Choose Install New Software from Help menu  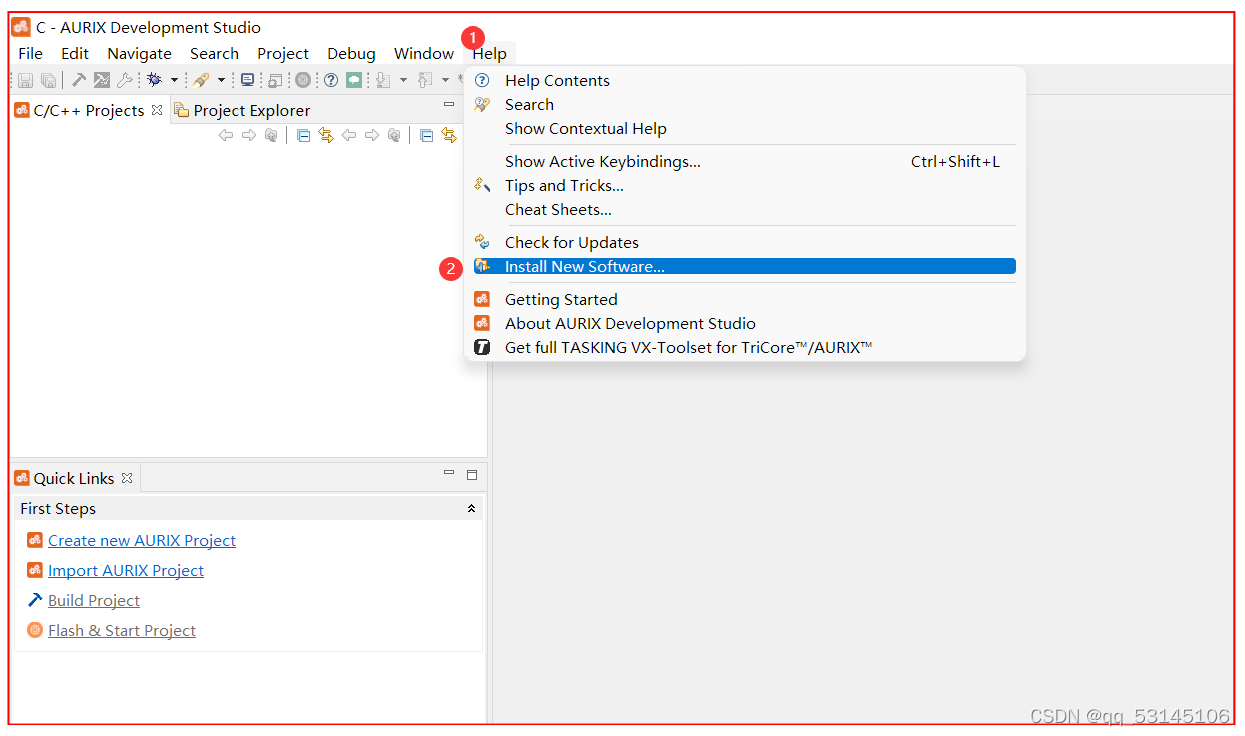point(745,266)
